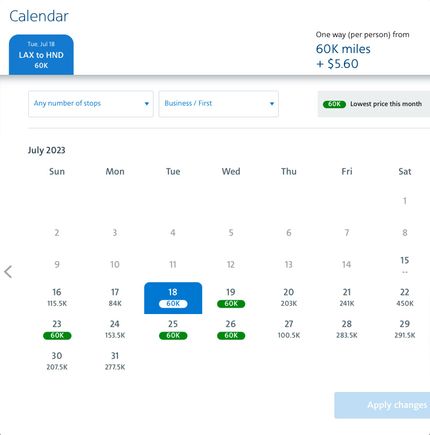The height and width of the screenshot is (435, 430).
Task: Click the selected July 18 date cell
Action: click(x=173, y=298)
